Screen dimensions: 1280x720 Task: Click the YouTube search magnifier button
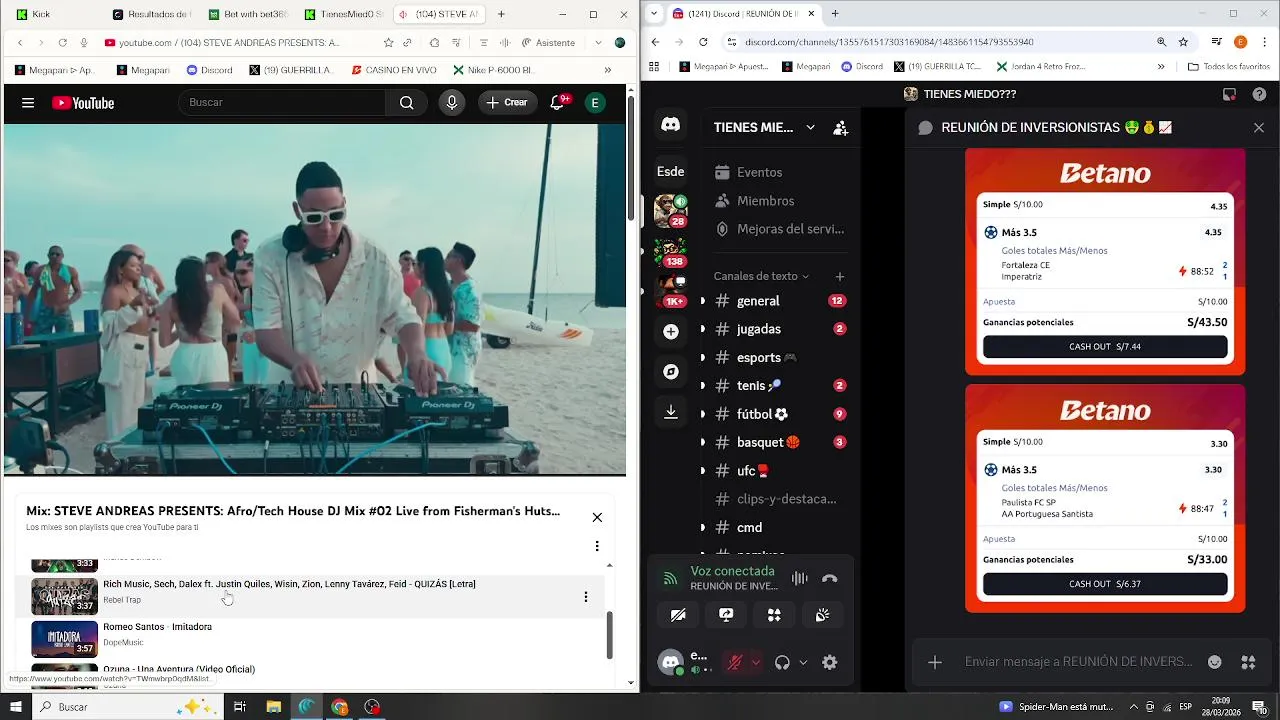[x=406, y=102]
